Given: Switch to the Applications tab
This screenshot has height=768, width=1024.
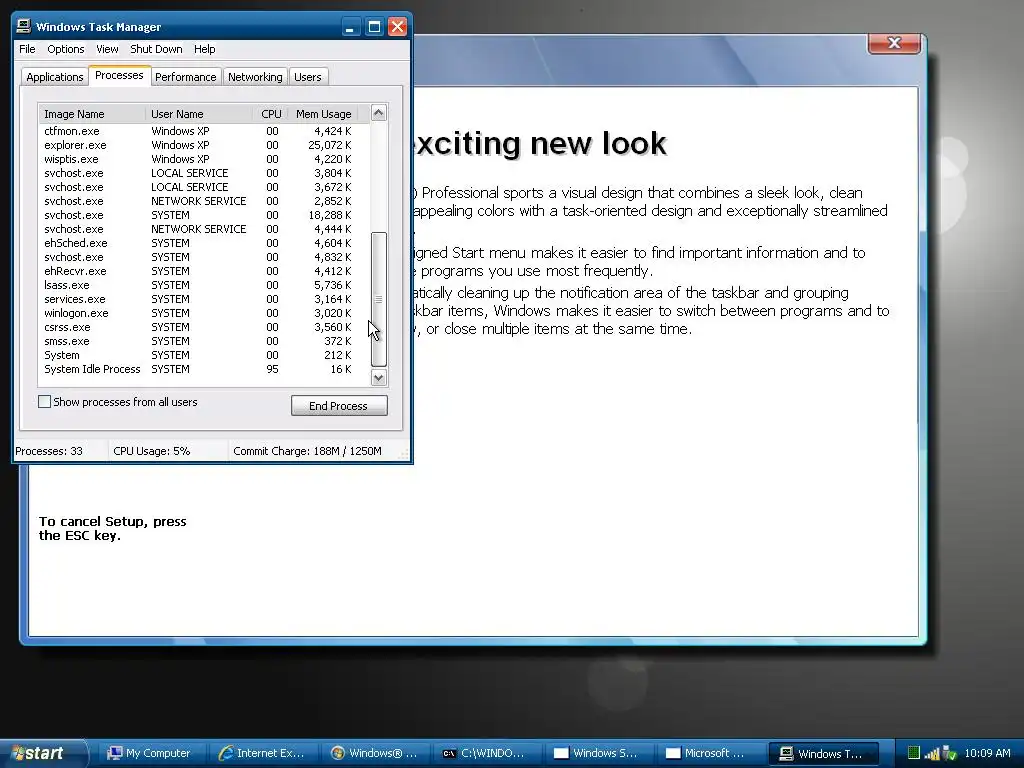Looking at the screenshot, I should point(55,77).
